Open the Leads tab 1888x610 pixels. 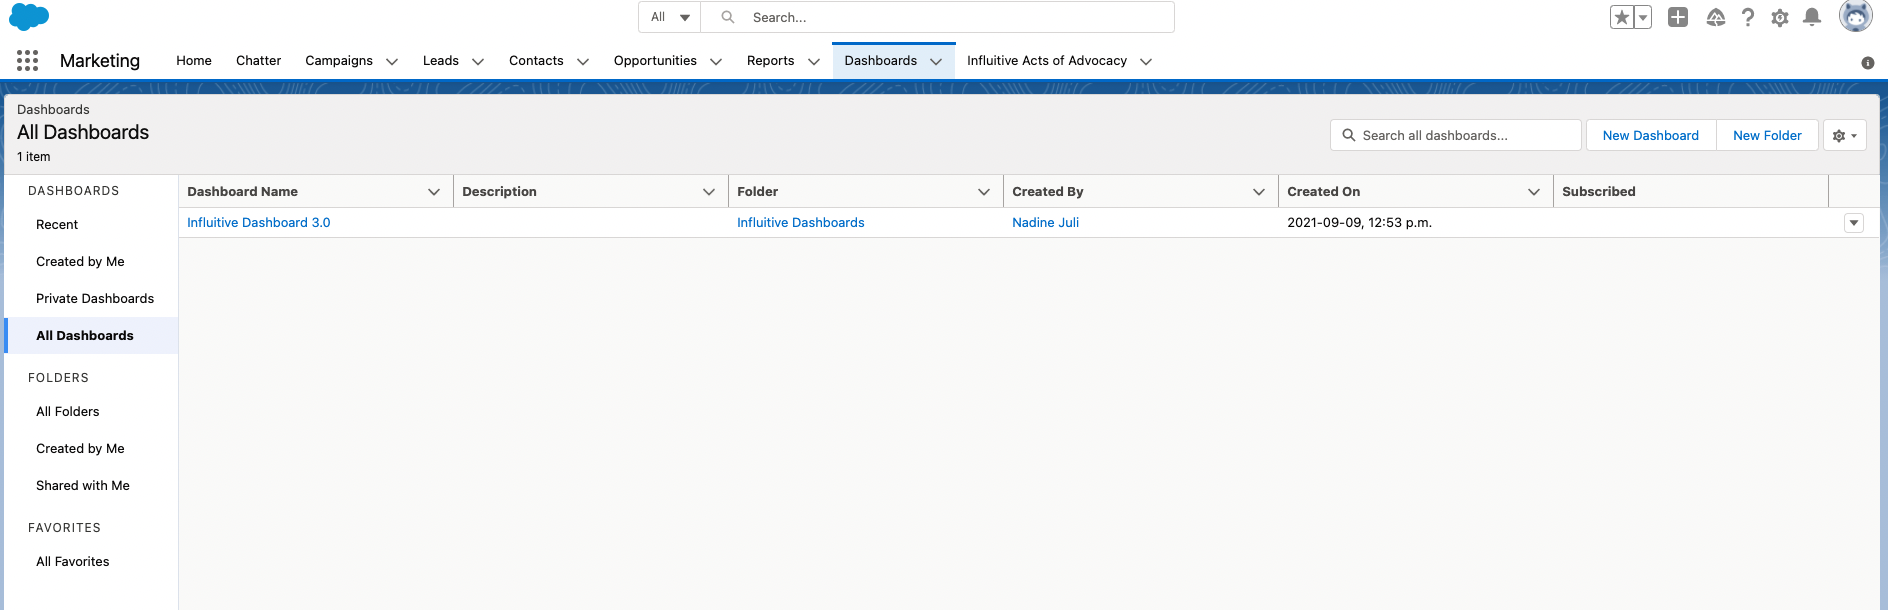click(x=441, y=61)
